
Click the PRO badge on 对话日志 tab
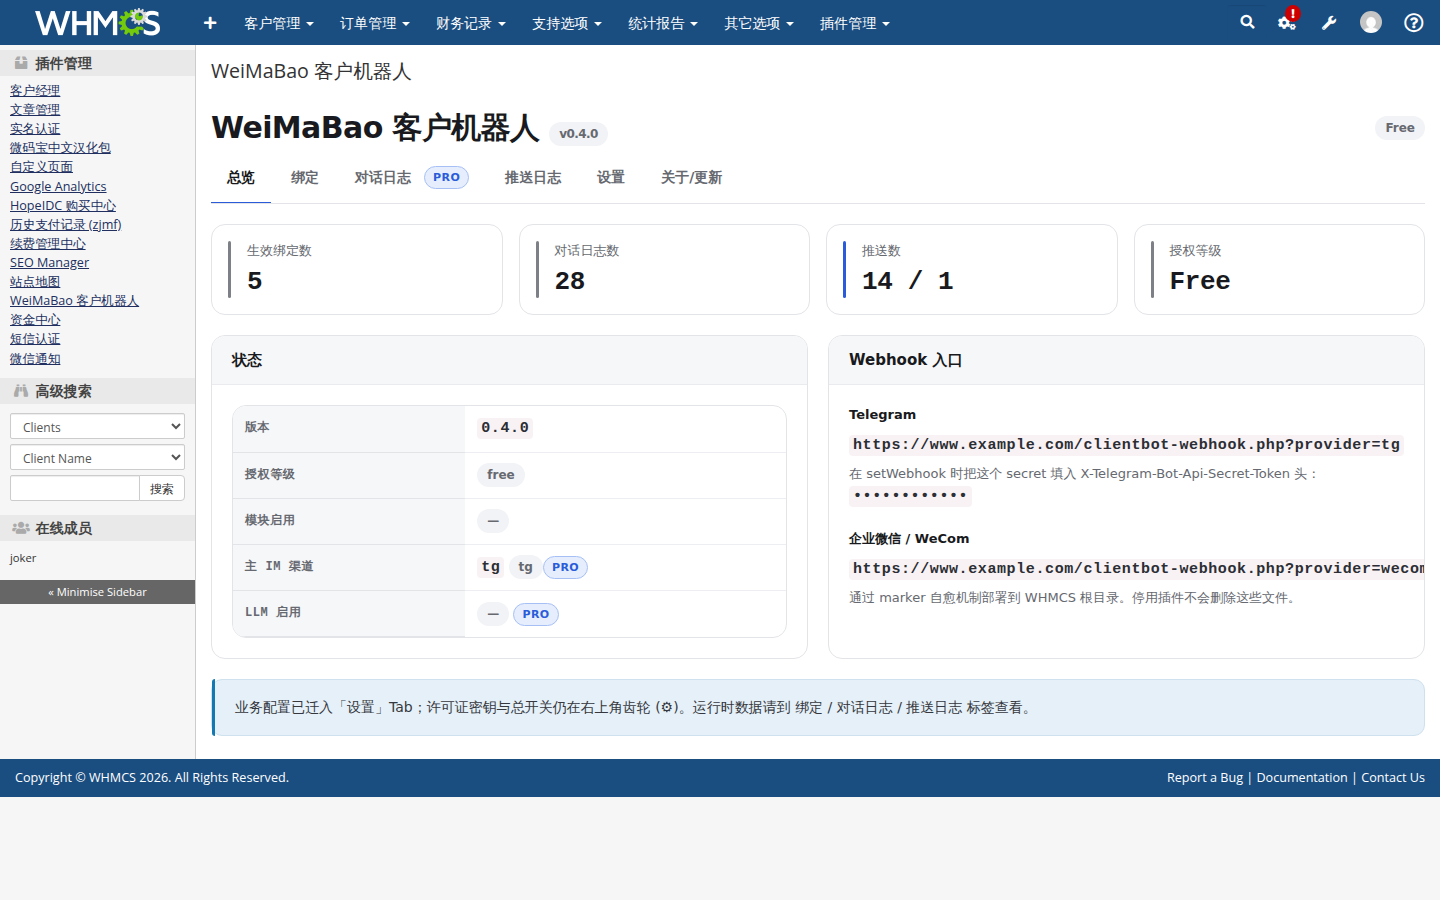(446, 177)
